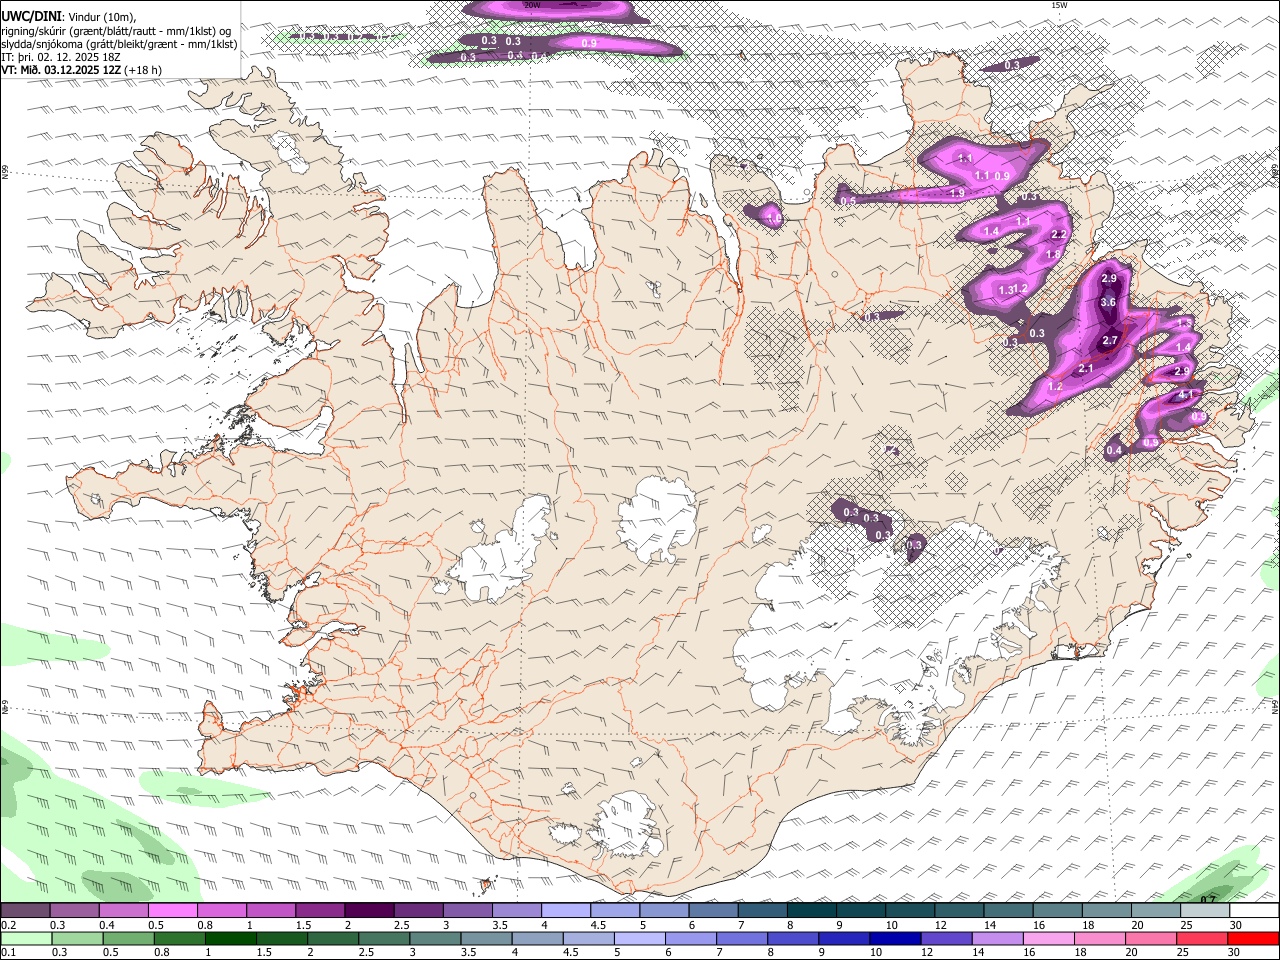The width and height of the screenshot is (1280, 960).
Task: Click the 0.4 value in the southeast patch
Action: click(x=1114, y=451)
